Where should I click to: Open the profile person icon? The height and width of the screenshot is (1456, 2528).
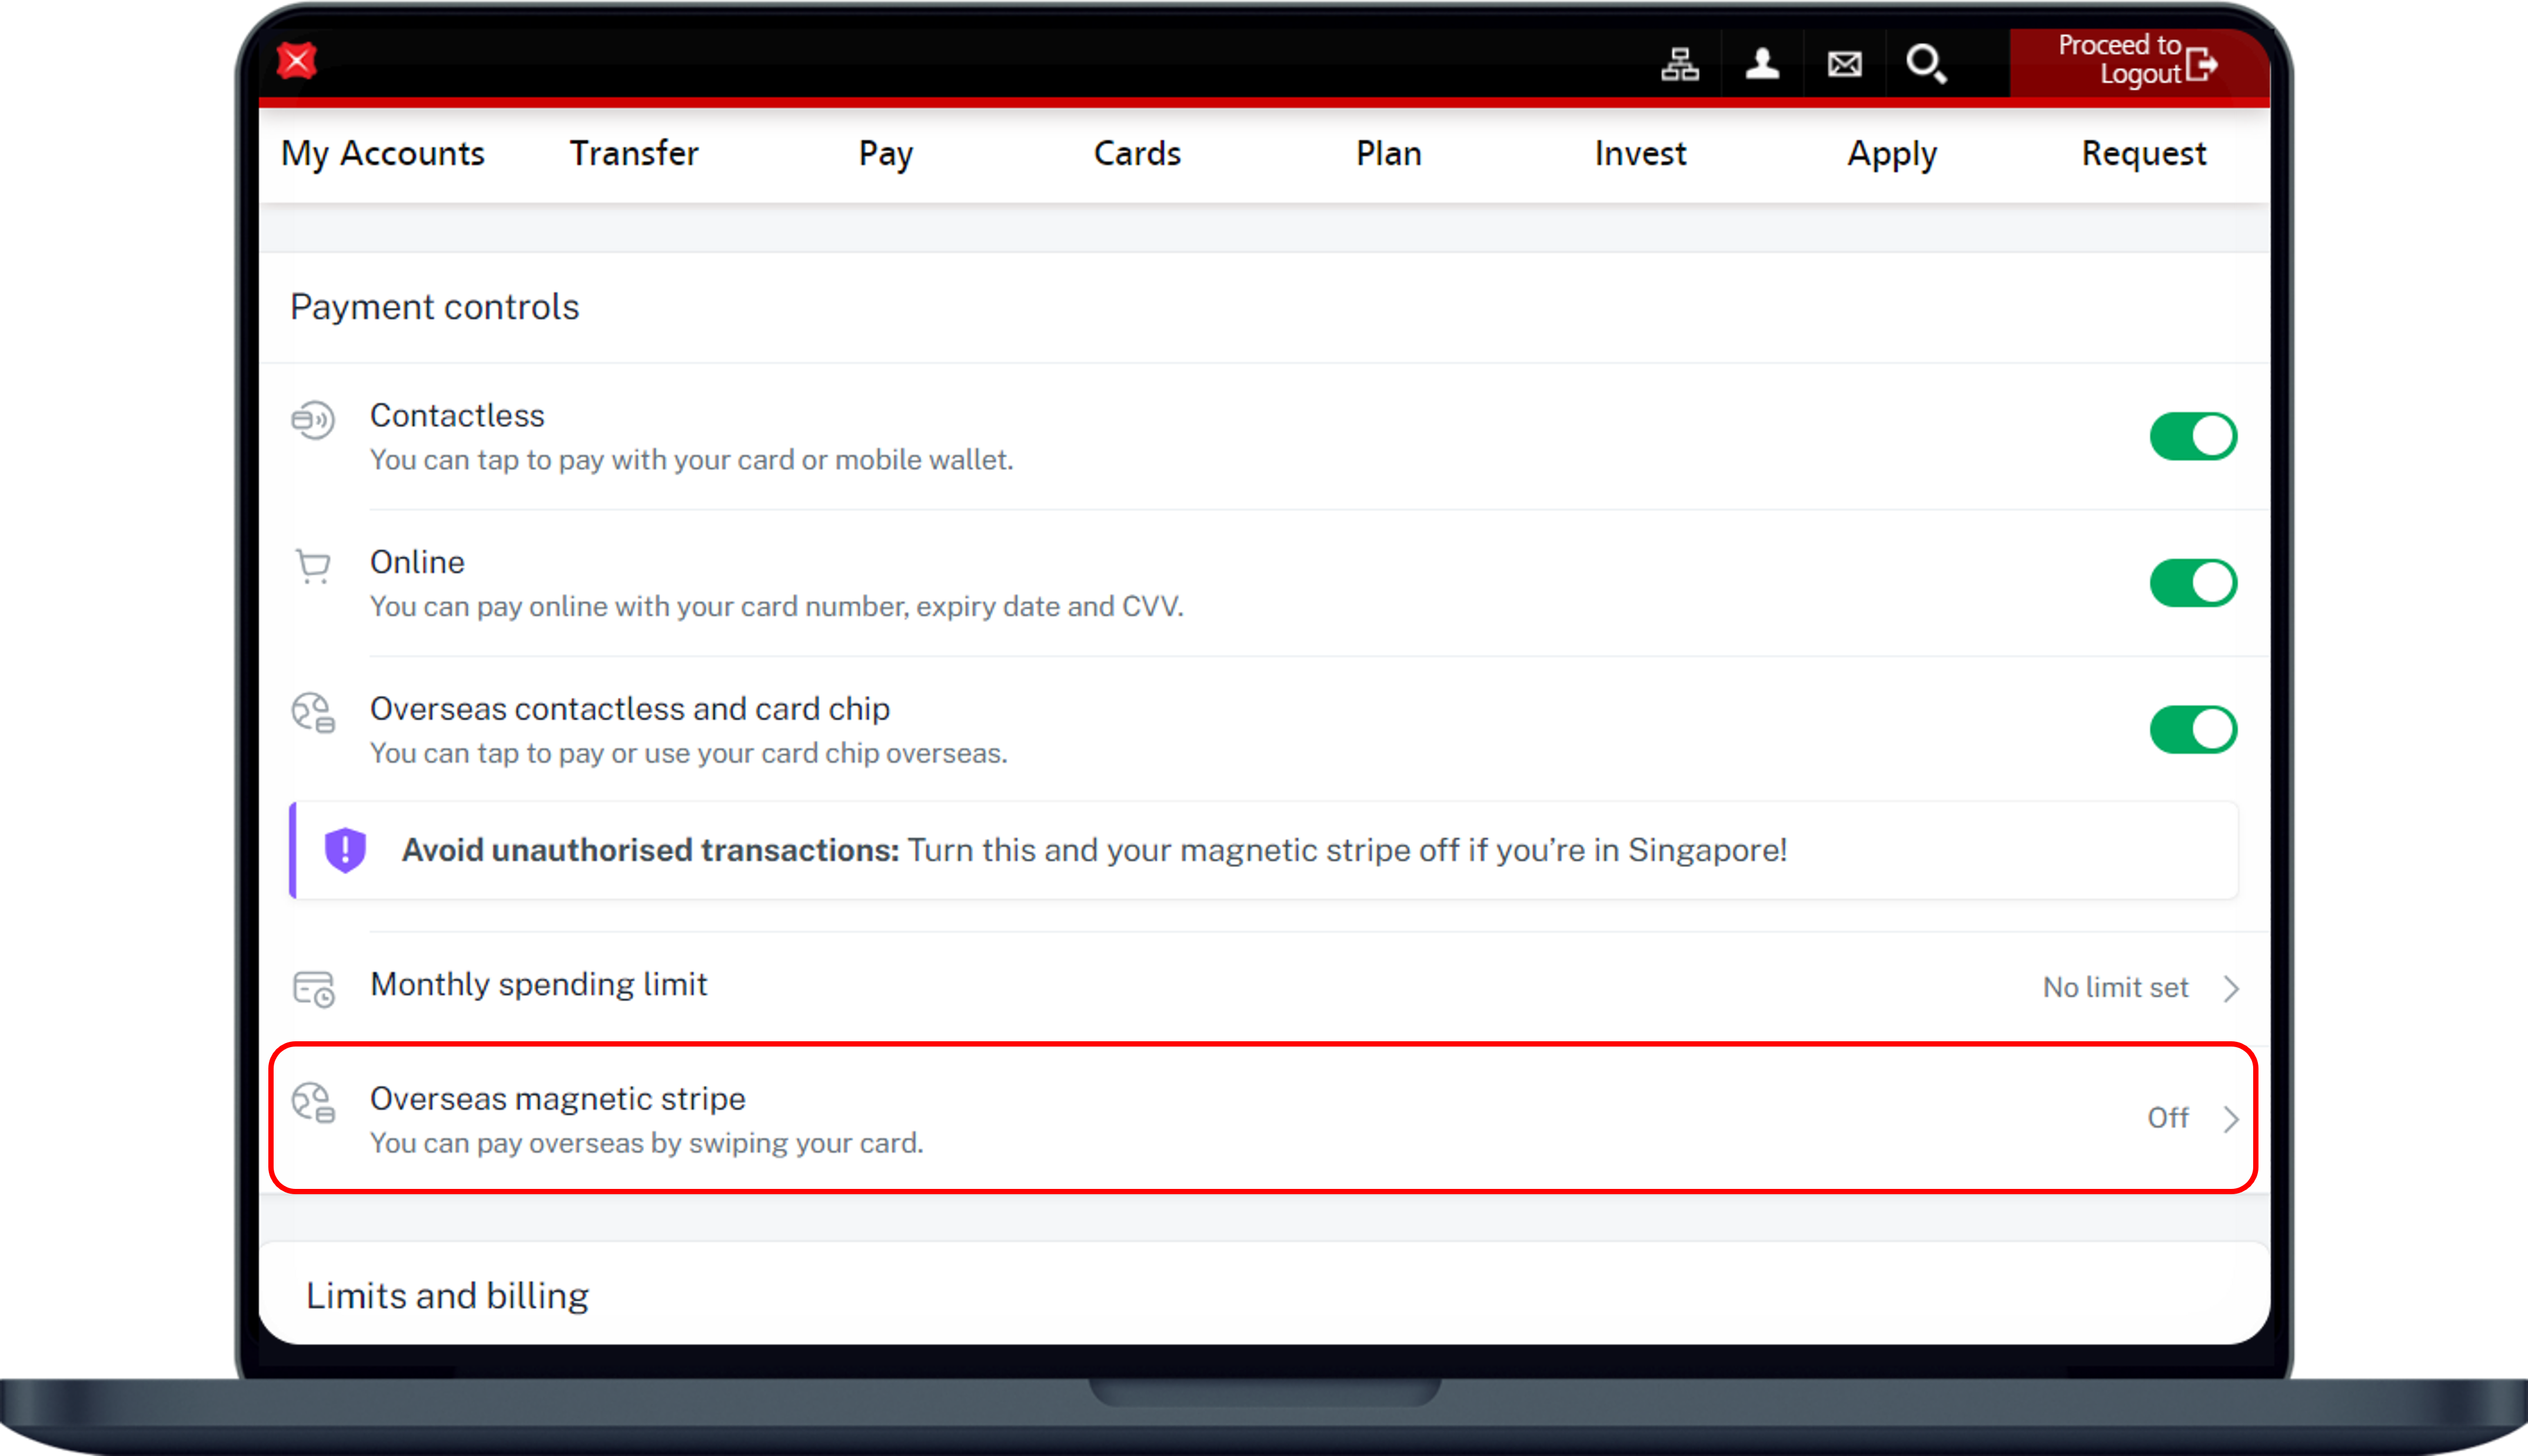(x=1762, y=65)
